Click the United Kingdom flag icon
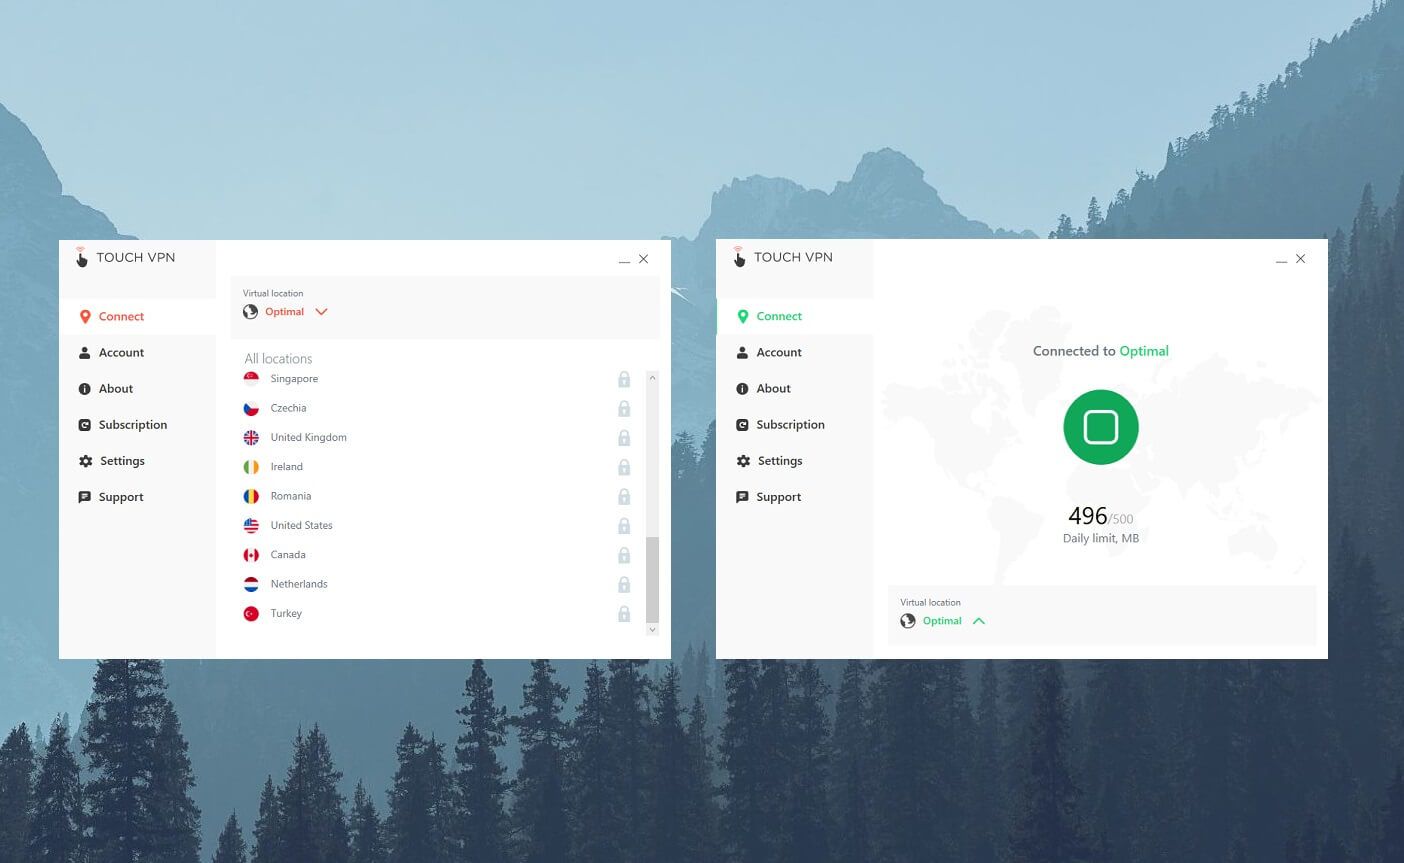Image resolution: width=1404 pixels, height=863 pixels. click(x=251, y=437)
